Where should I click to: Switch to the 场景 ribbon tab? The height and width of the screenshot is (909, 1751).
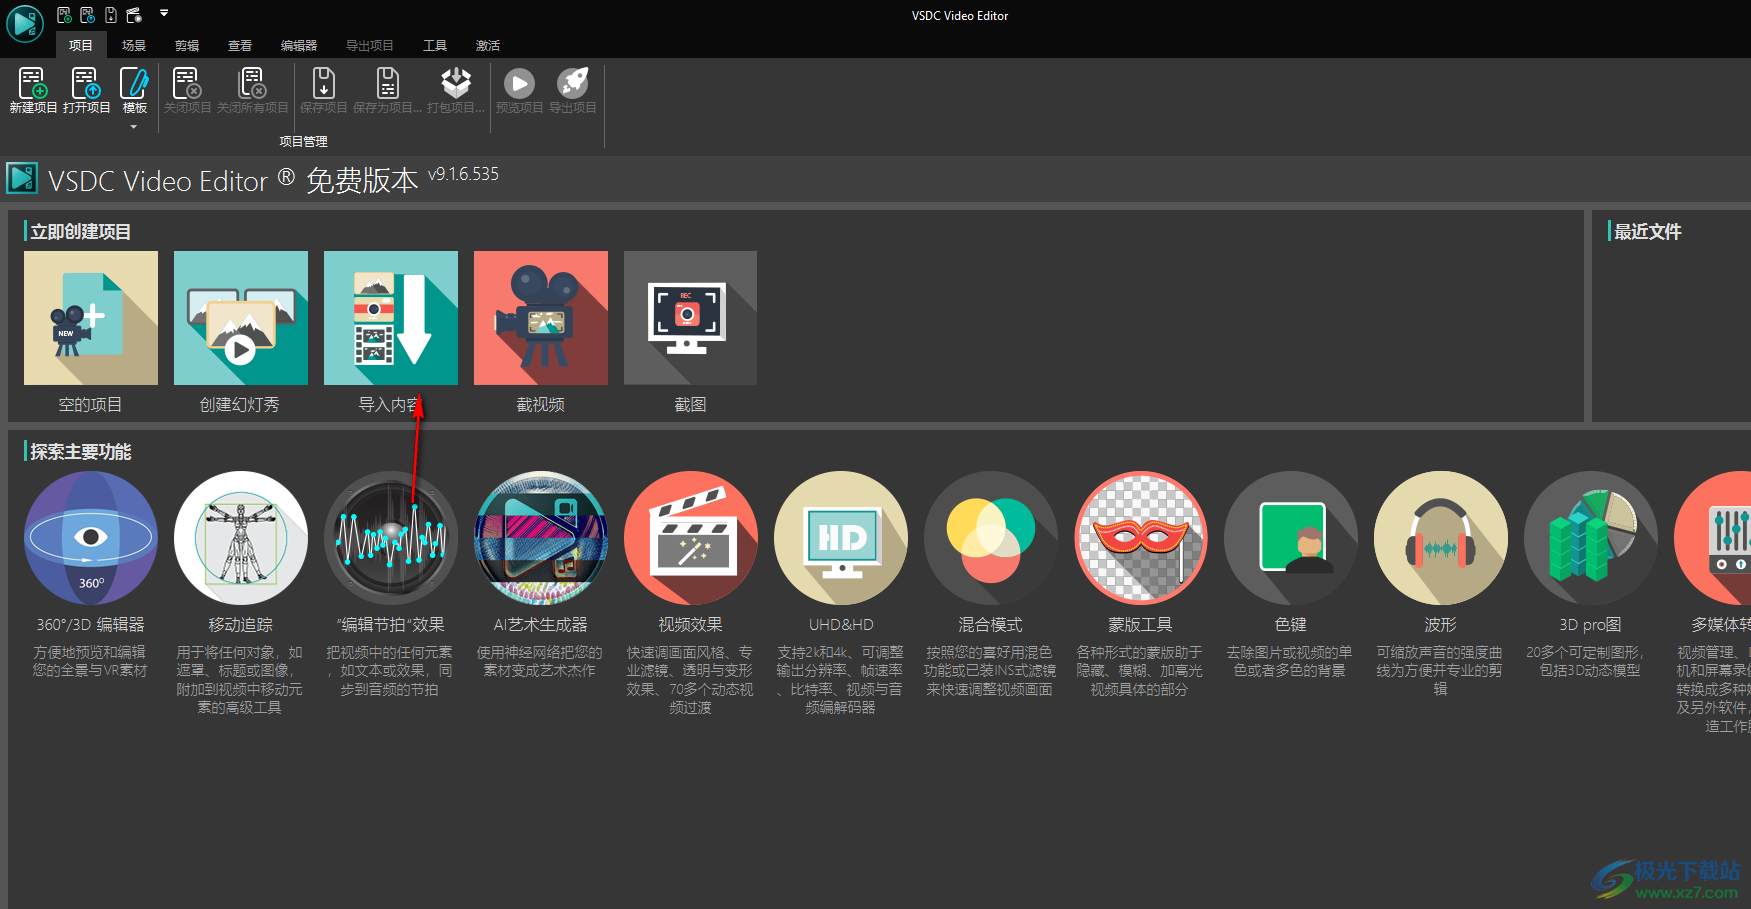tap(134, 46)
